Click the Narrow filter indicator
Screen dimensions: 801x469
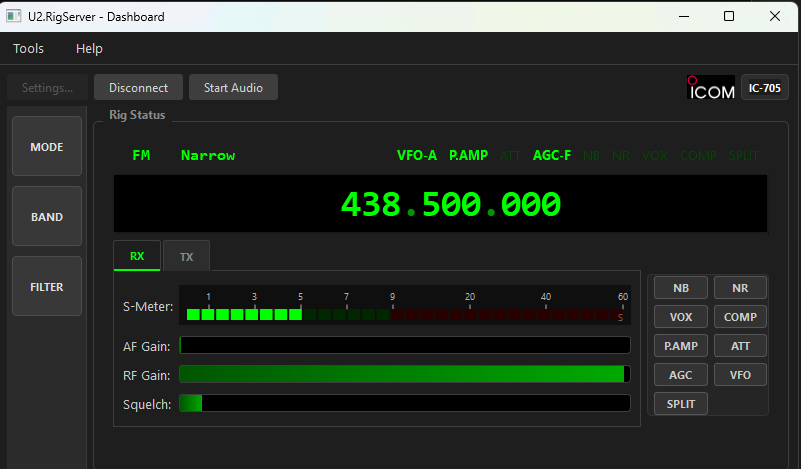point(208,155)
